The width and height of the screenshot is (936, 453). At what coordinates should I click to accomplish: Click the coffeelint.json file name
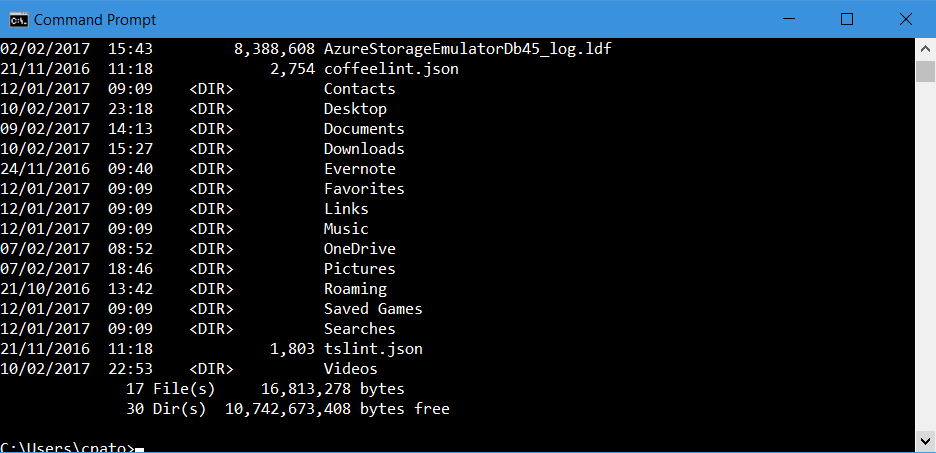click(391, 69)
